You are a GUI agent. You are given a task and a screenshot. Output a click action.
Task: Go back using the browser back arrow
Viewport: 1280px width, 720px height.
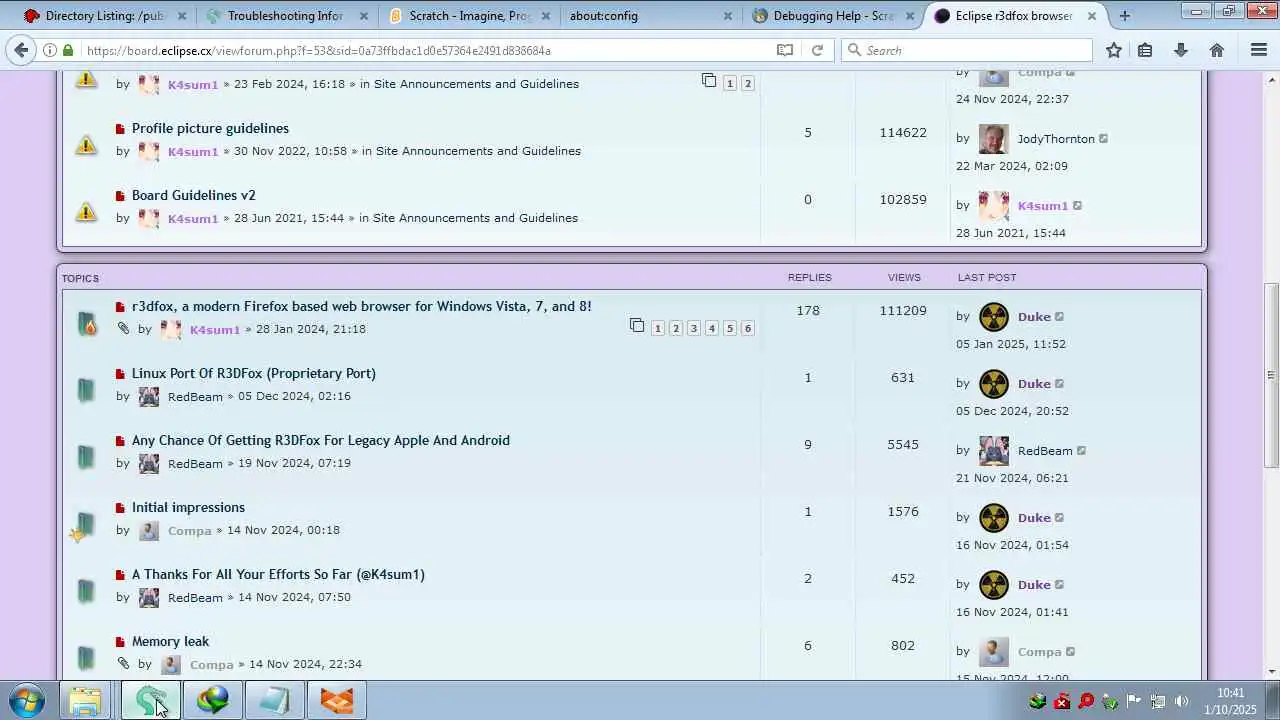coord(22,50)
